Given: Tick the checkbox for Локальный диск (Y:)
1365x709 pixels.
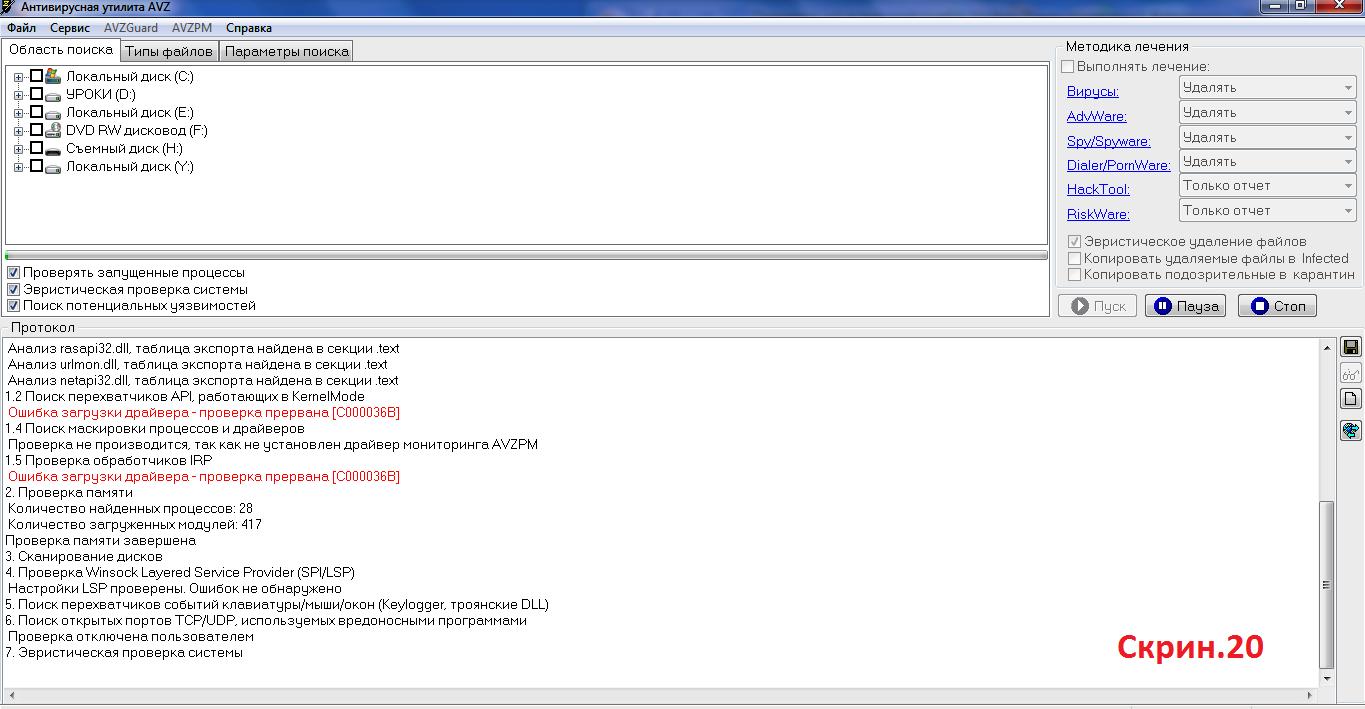Looking at the screenshot, I should point(37,166).
